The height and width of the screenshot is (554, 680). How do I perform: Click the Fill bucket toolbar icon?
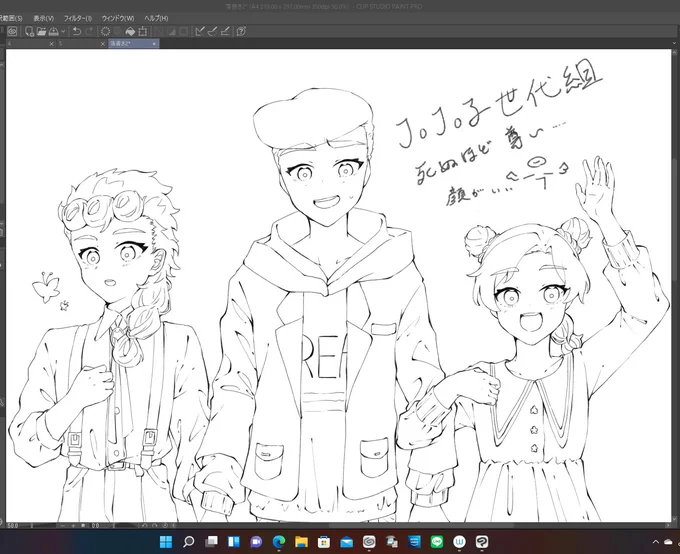[130, 31]
